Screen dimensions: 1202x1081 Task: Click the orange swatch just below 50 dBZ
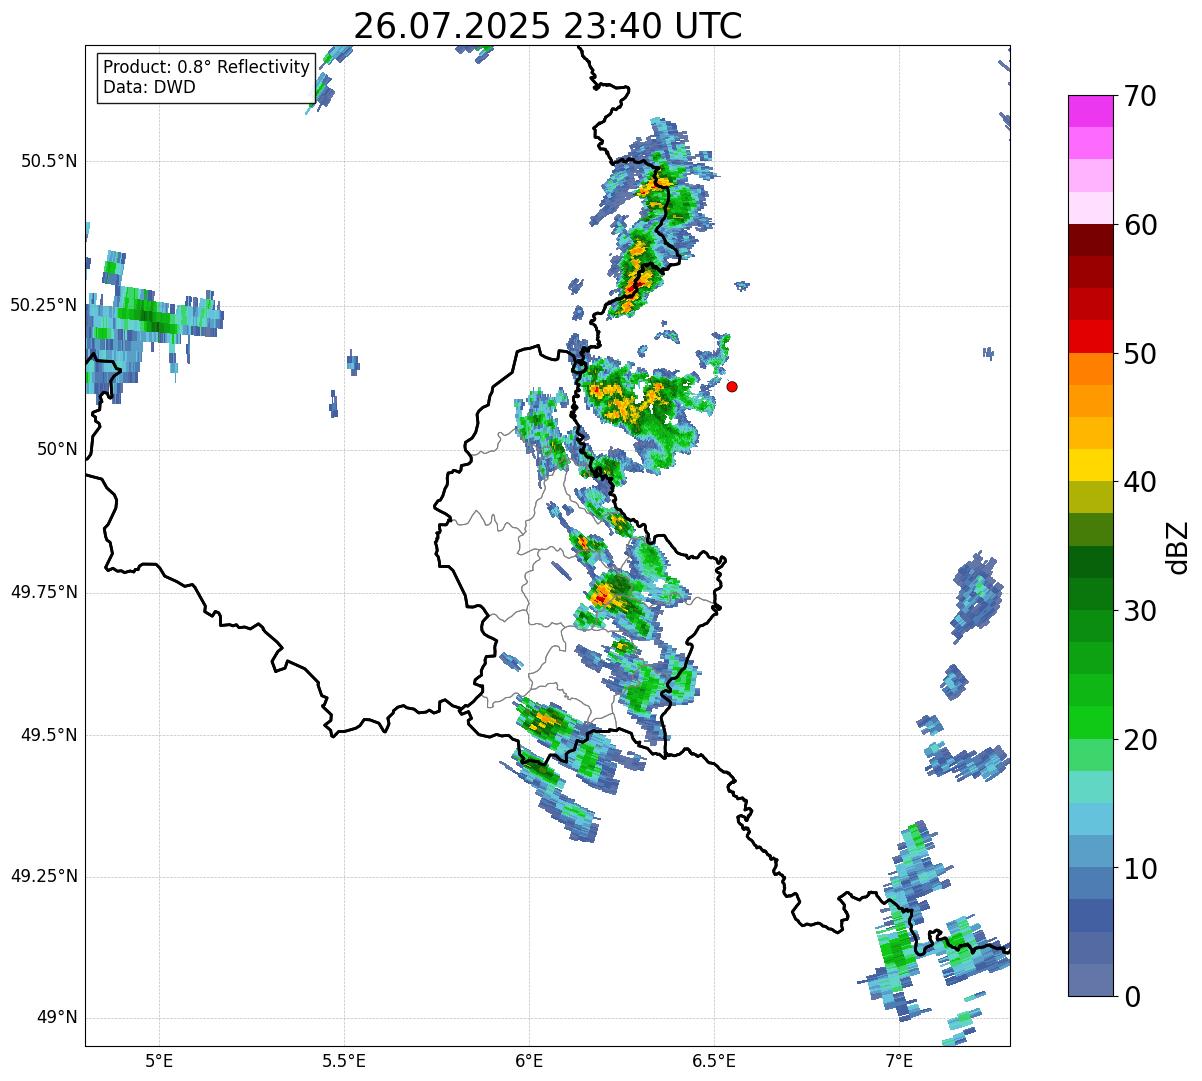1090,369
